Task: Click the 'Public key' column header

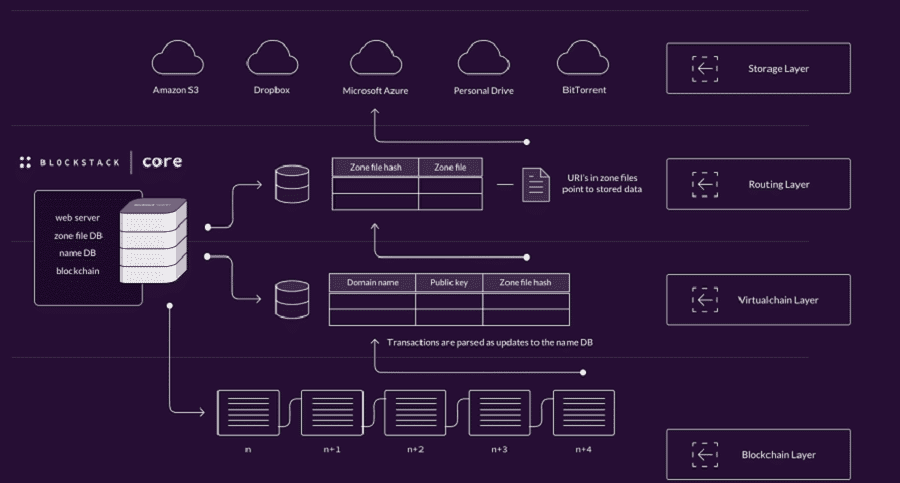Action: click(449, 283)
